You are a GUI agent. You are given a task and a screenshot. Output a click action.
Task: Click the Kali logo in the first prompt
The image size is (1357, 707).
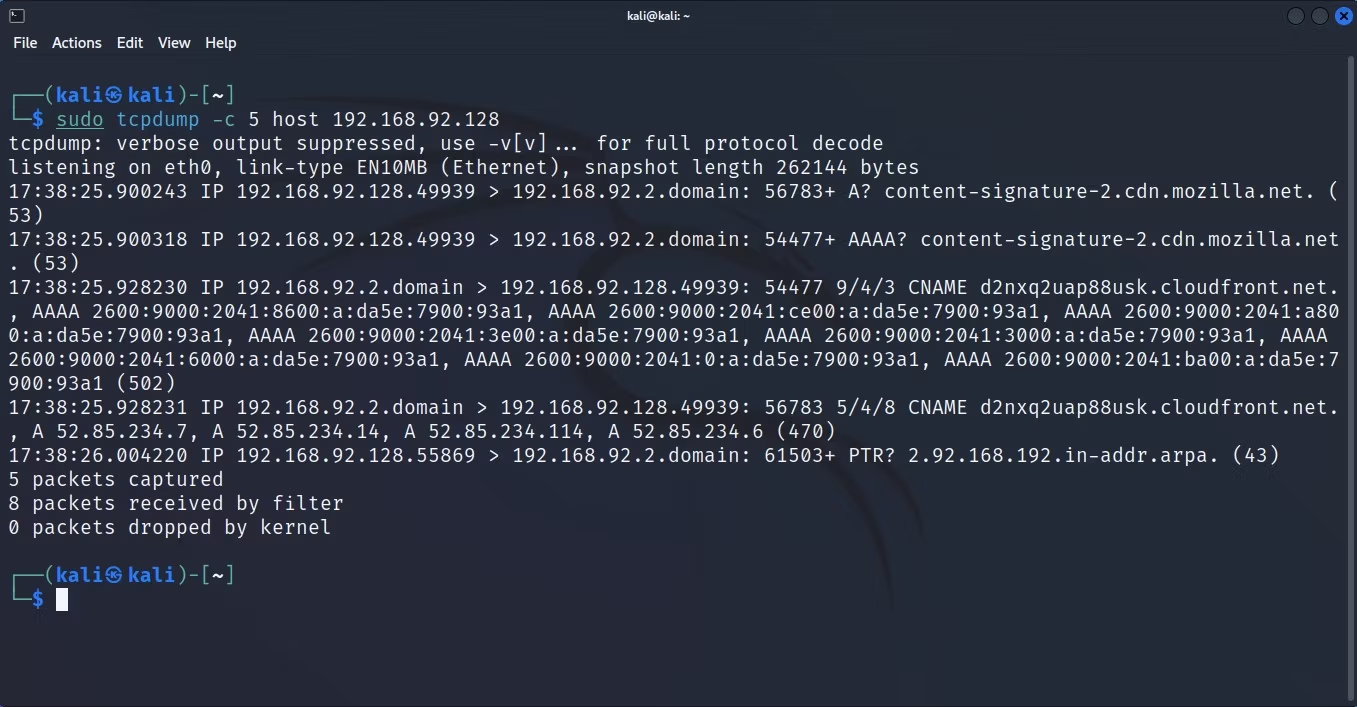(x=114, y=95)
